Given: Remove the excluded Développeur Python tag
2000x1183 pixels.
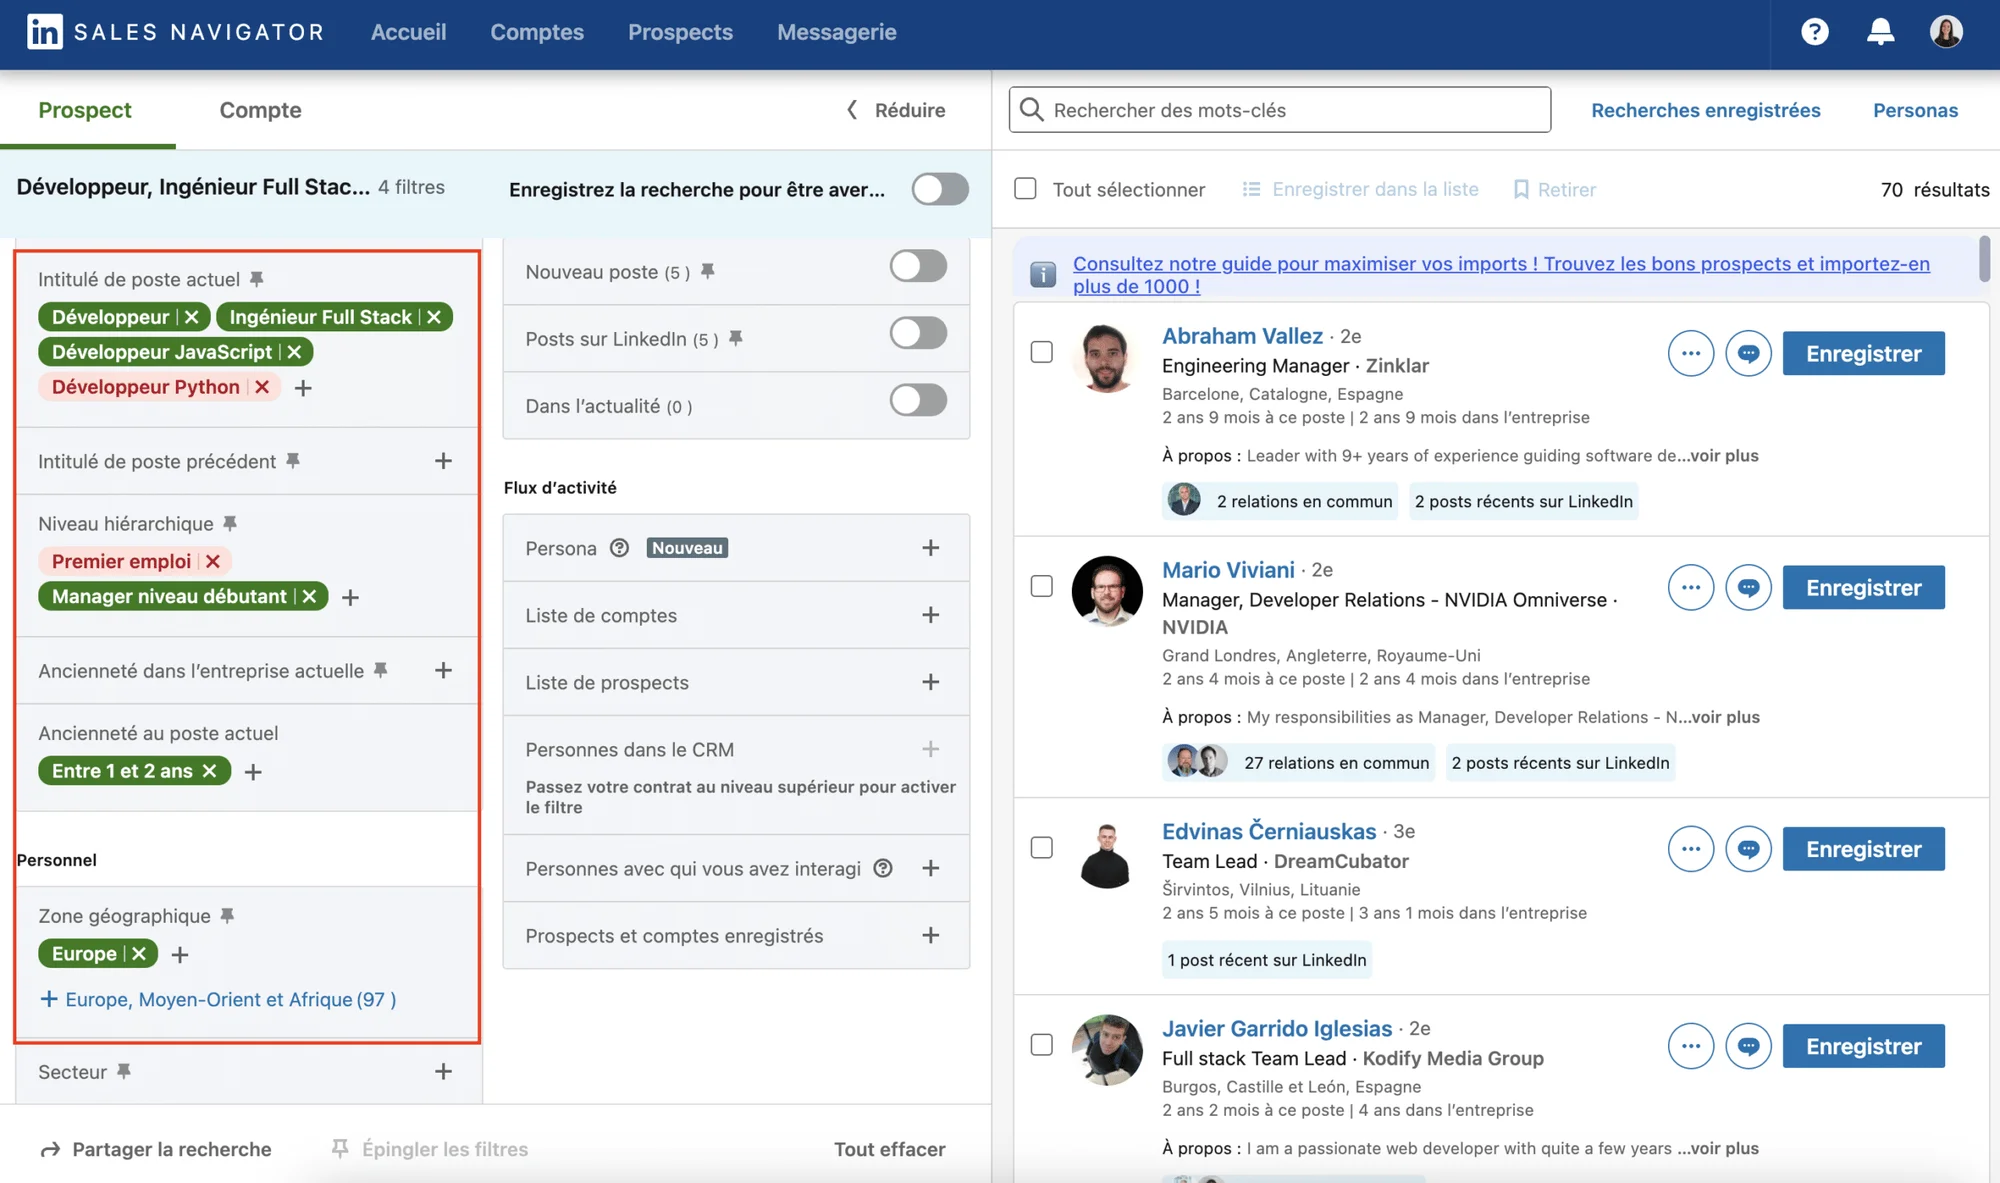Looking at the screenshot, I should pyautogui.click(x=262, y=387).
